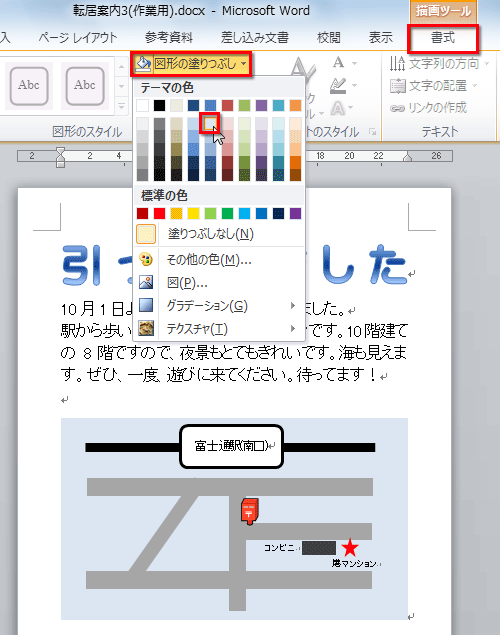
Task: Select 塗りつぶしなし(N) menu entry
Action: (219, 234)
